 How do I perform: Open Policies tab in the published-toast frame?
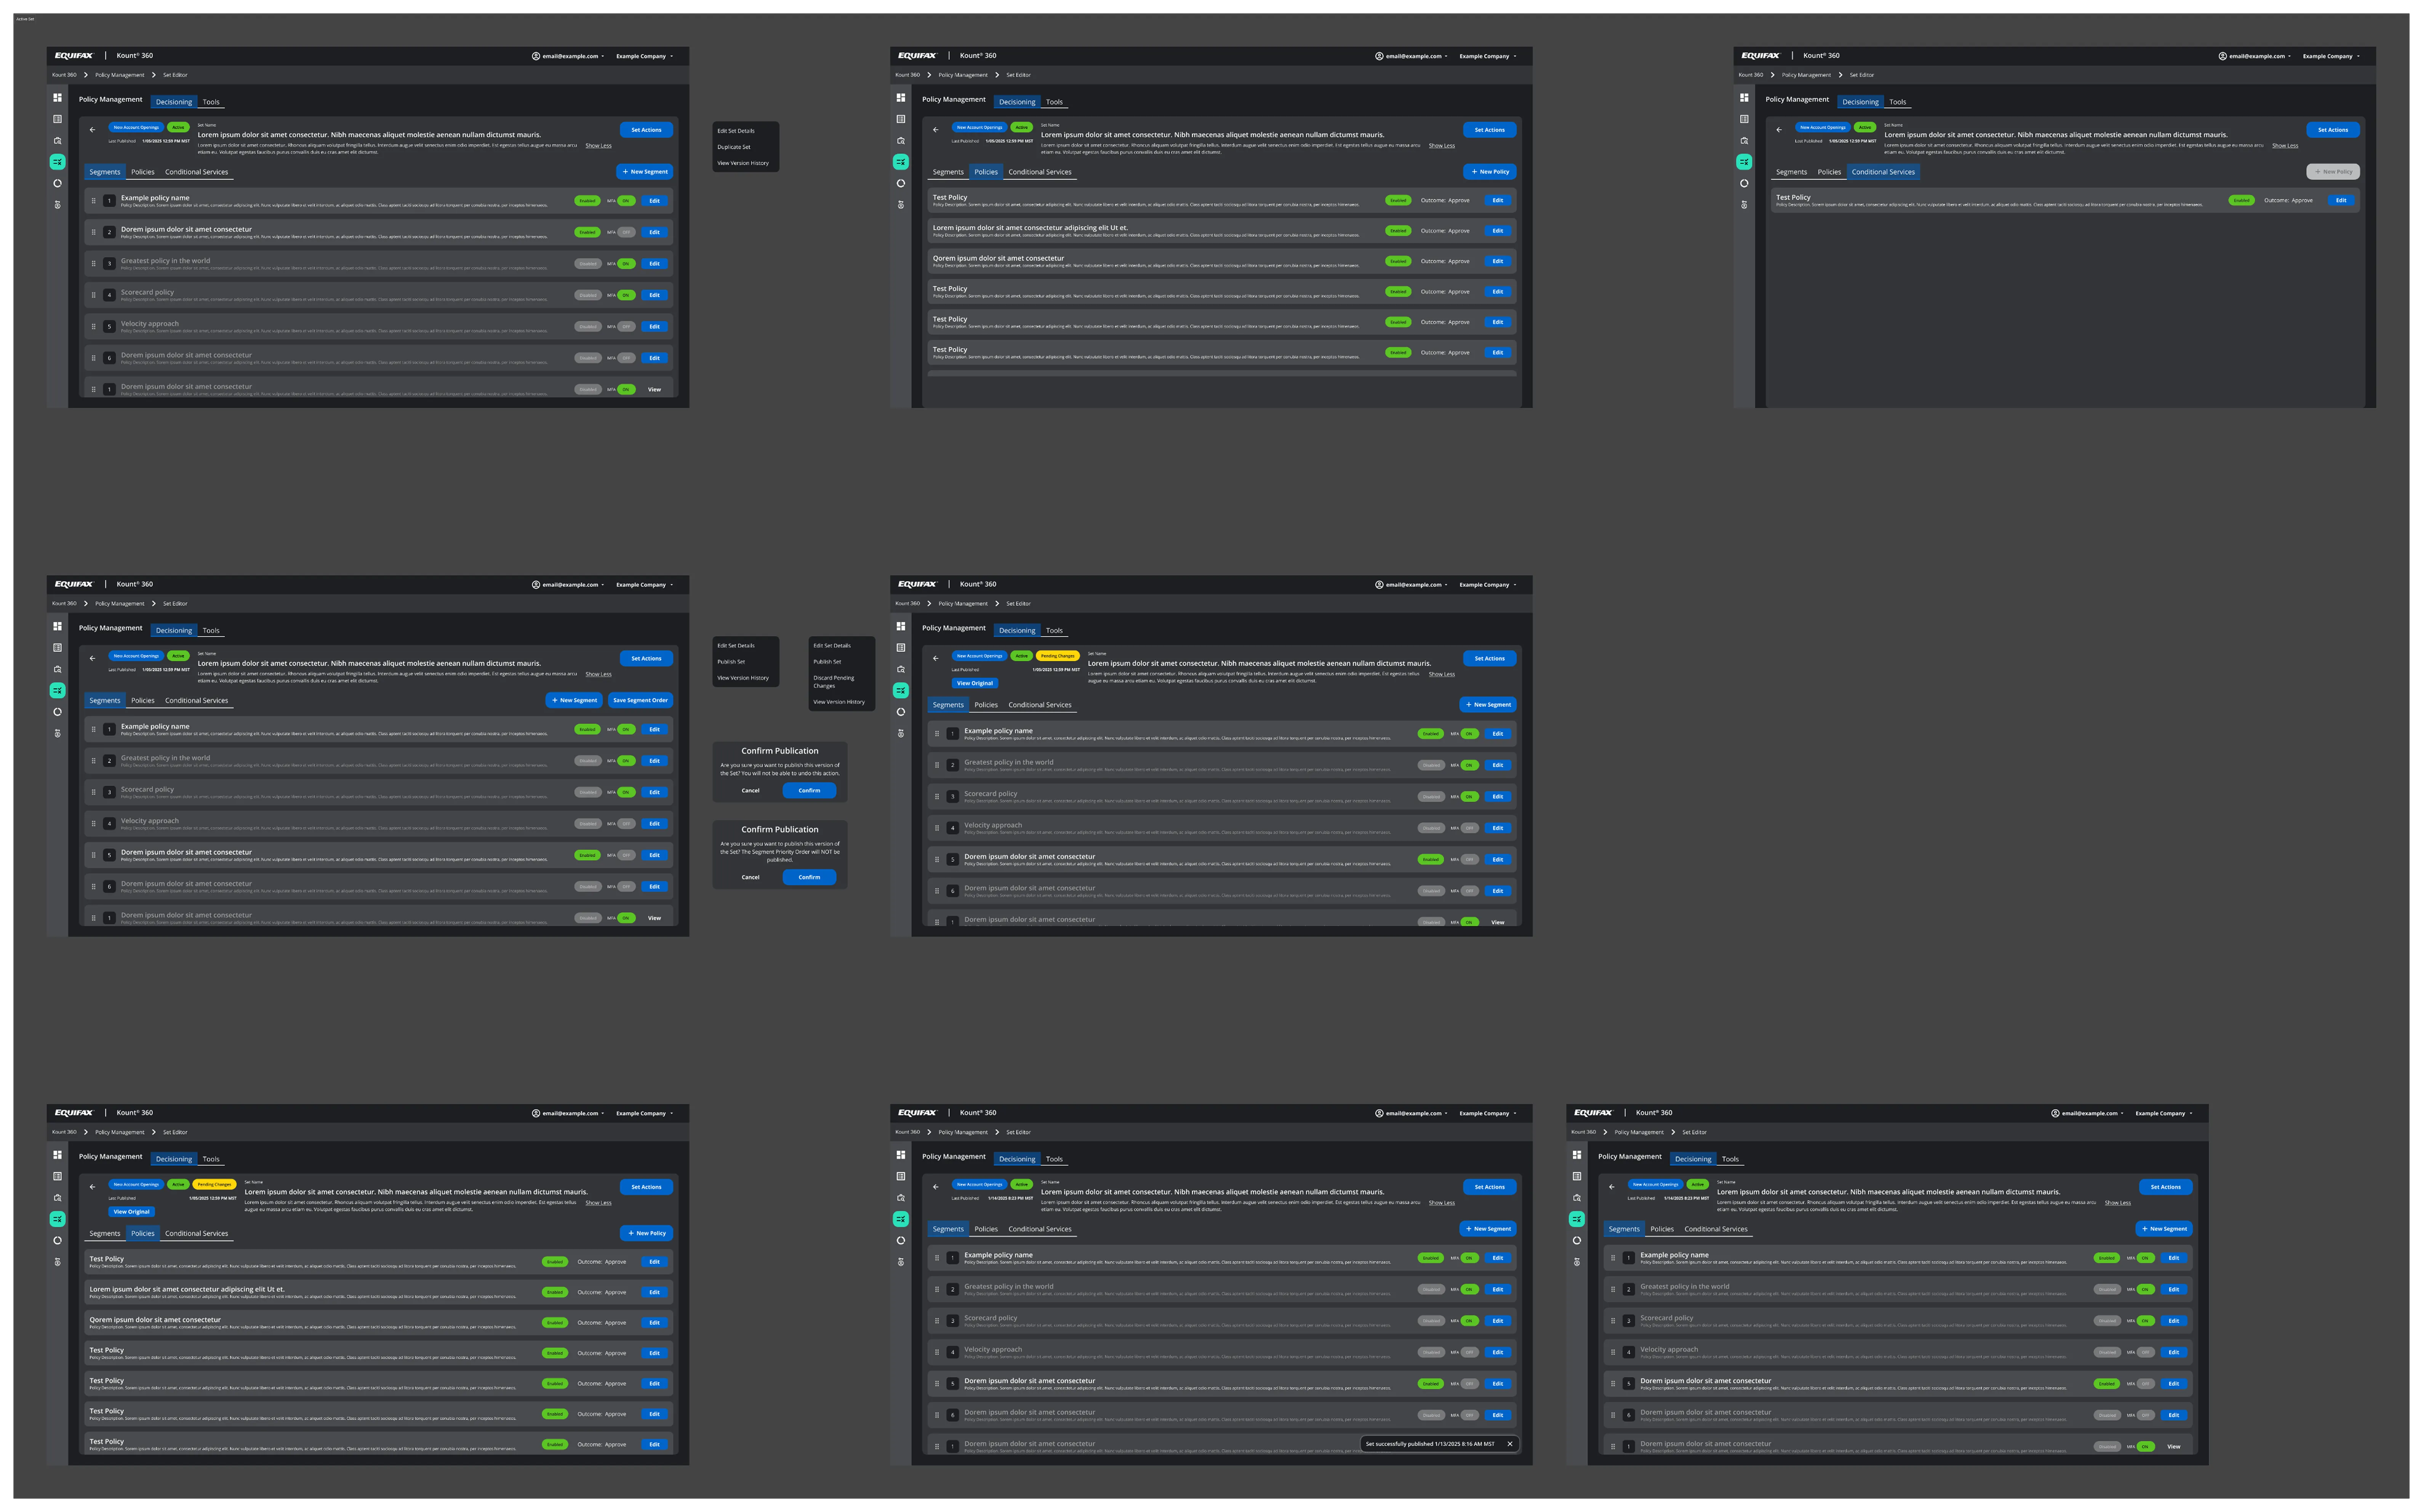point(986,1229)
